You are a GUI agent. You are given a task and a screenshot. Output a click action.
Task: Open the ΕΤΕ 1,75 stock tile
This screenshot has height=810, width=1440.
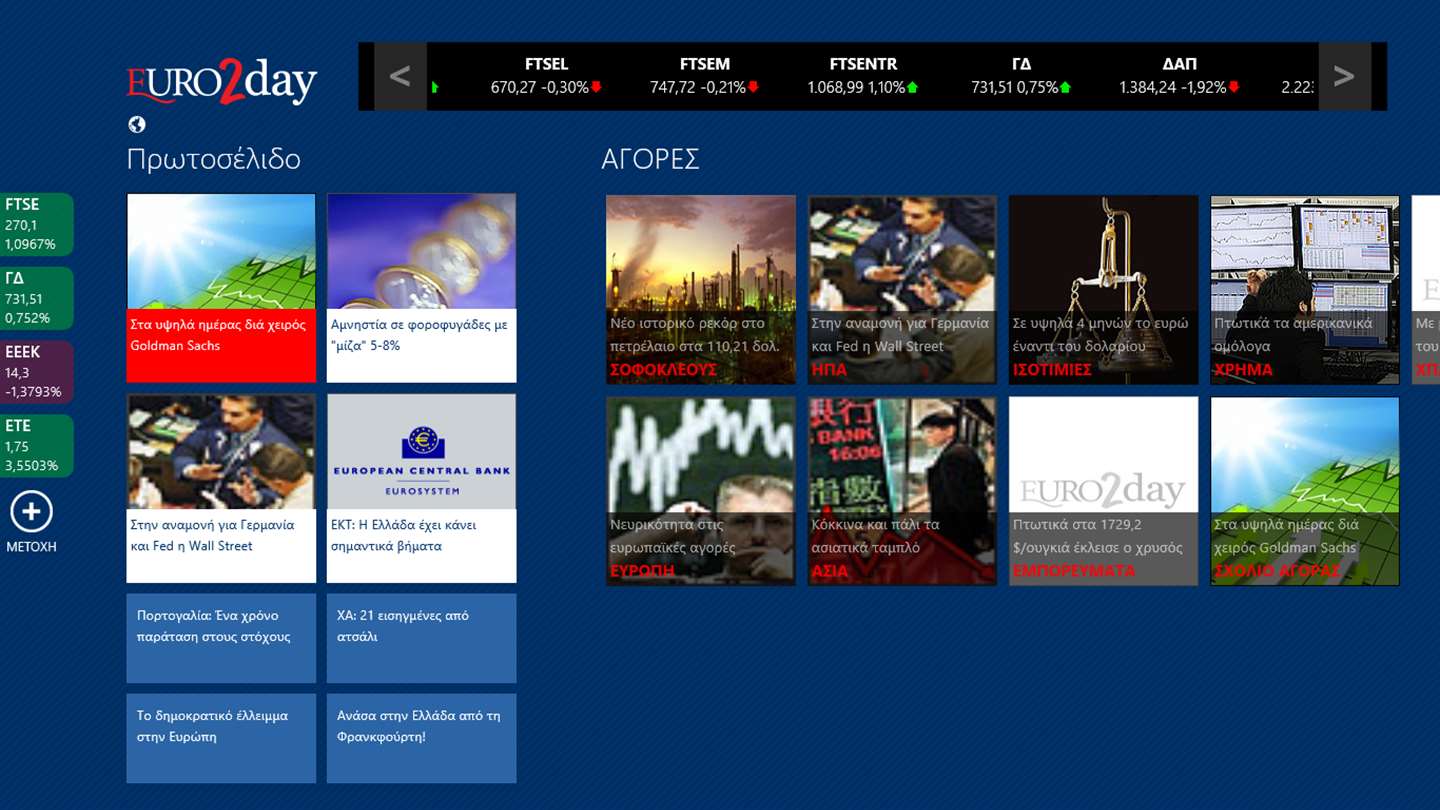tap(37, 446)
